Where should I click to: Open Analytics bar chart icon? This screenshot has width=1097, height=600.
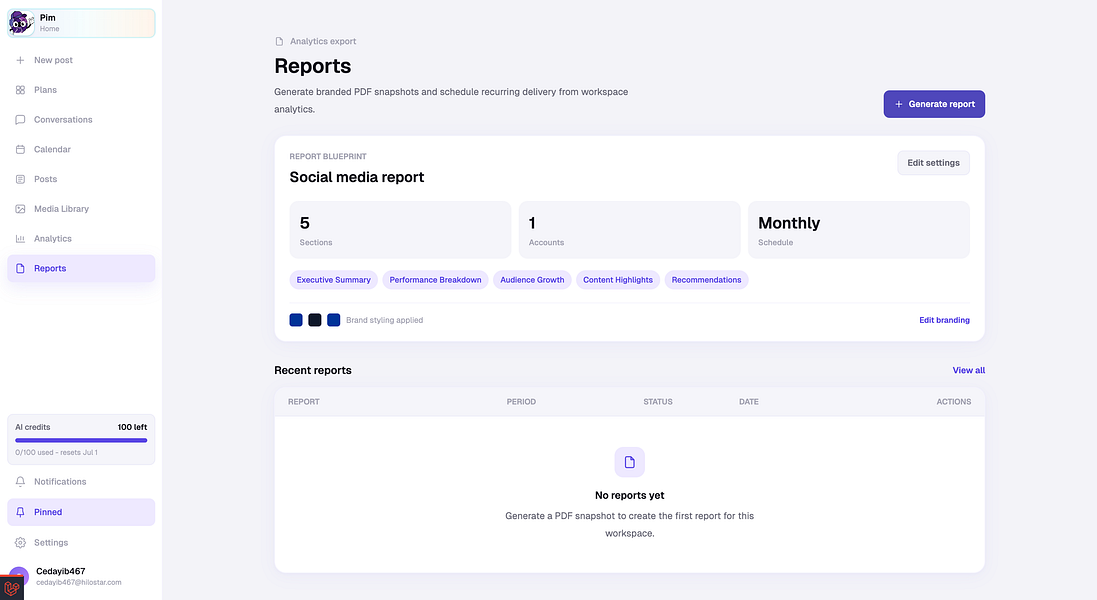pyautogui.click(x=20, y=238)
